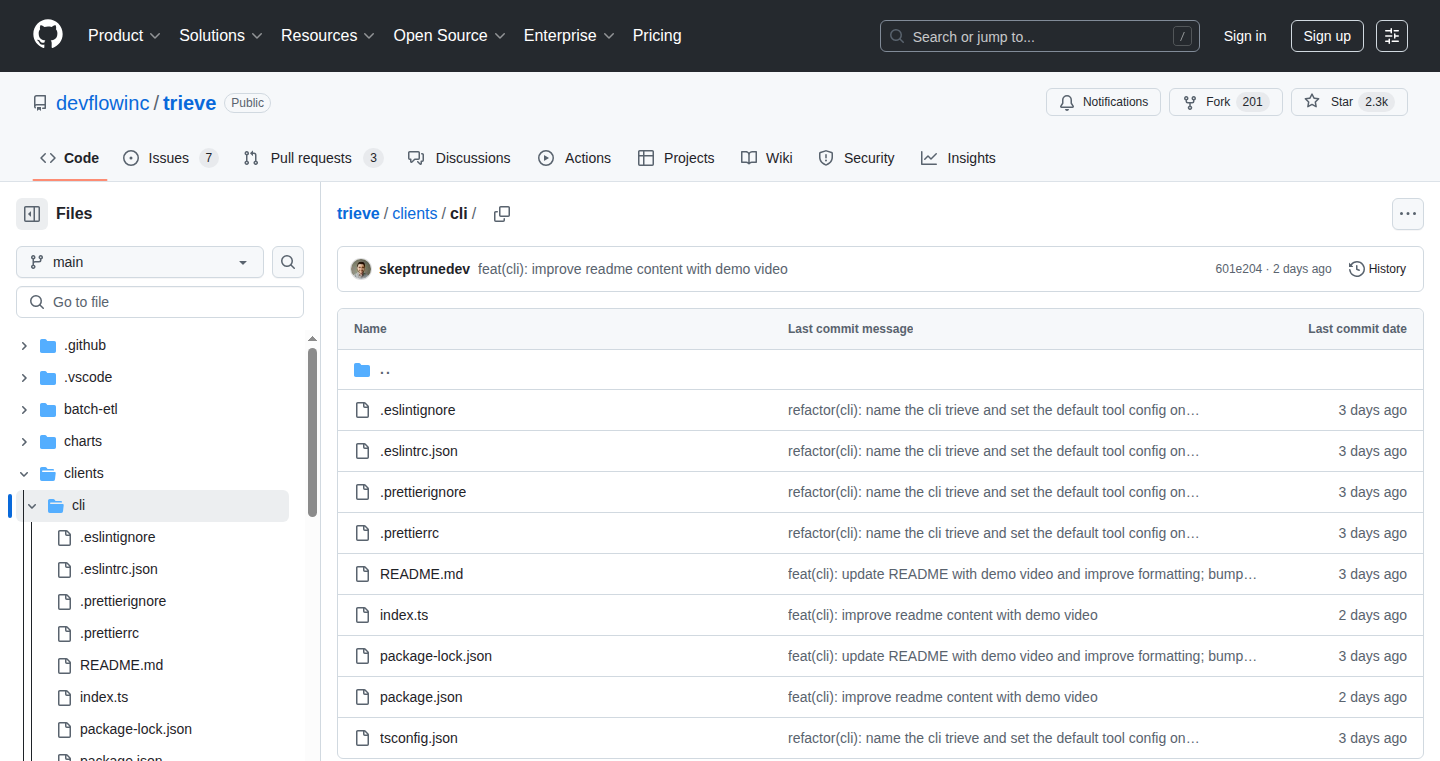Click the file icon beside README.md in sidebar
Image resolution: width=1440 pixels, height=761 pixels.
point(64,665)
